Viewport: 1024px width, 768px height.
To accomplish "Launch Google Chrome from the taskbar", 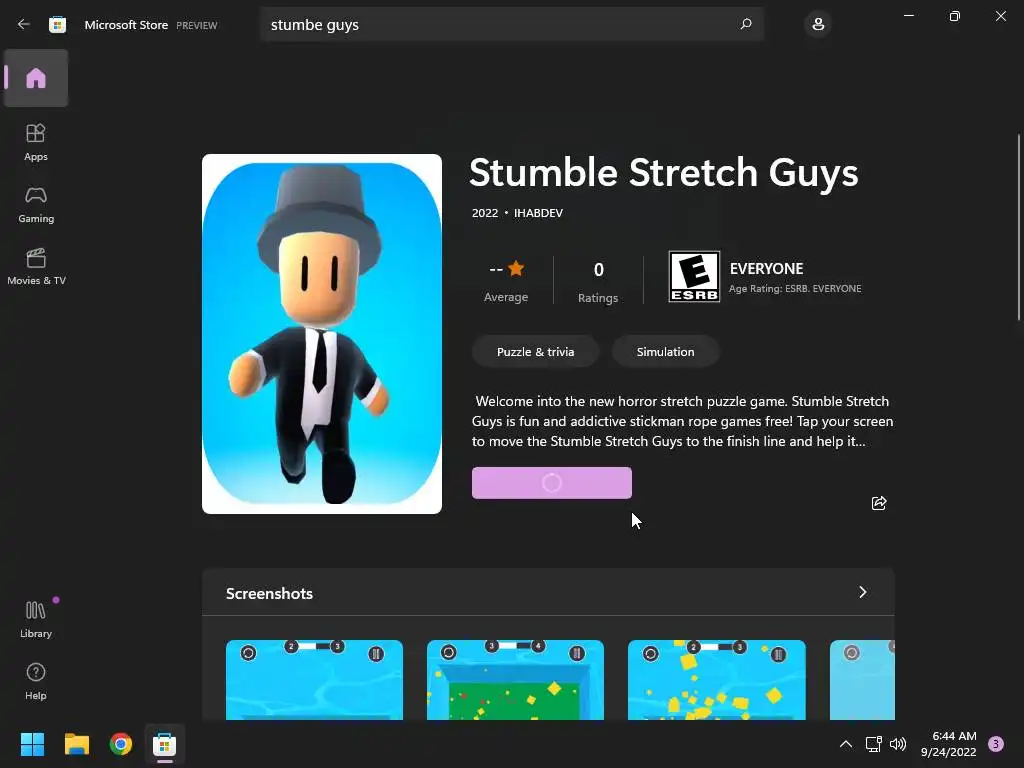I will coord(121,744).
